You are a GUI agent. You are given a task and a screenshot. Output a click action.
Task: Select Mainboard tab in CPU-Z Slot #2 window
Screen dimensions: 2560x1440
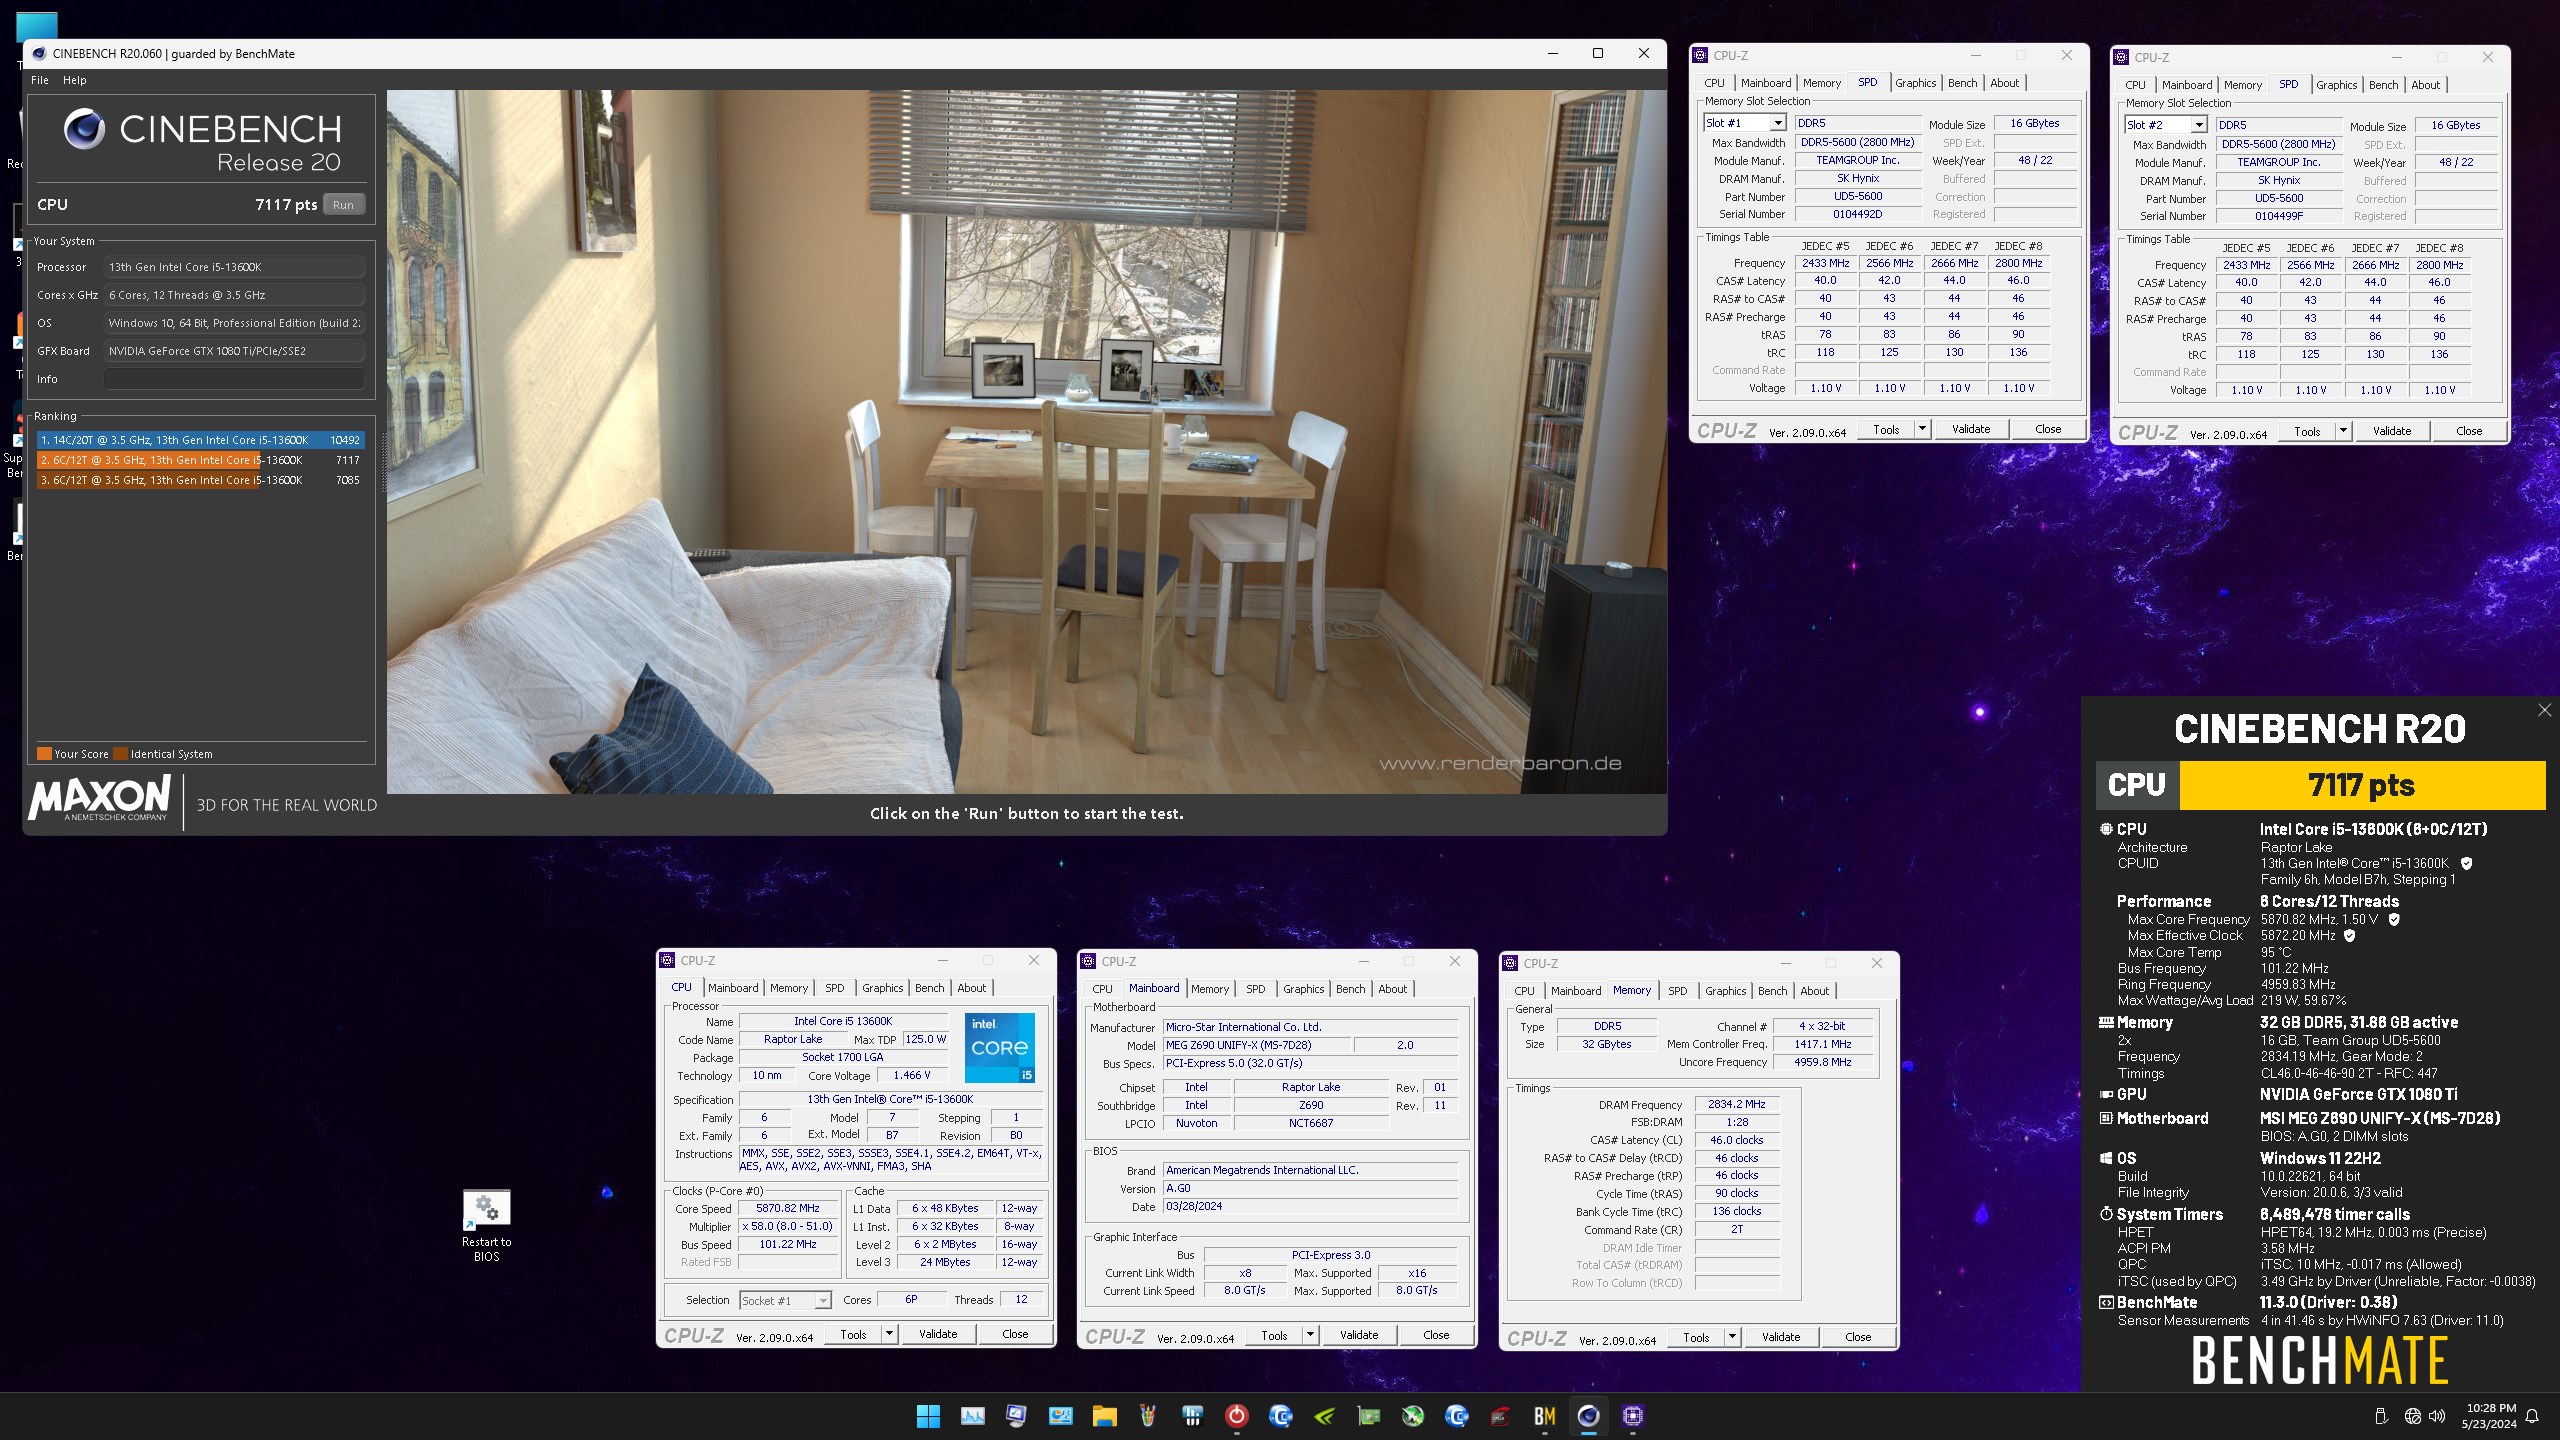click(x=2187, y=85)
